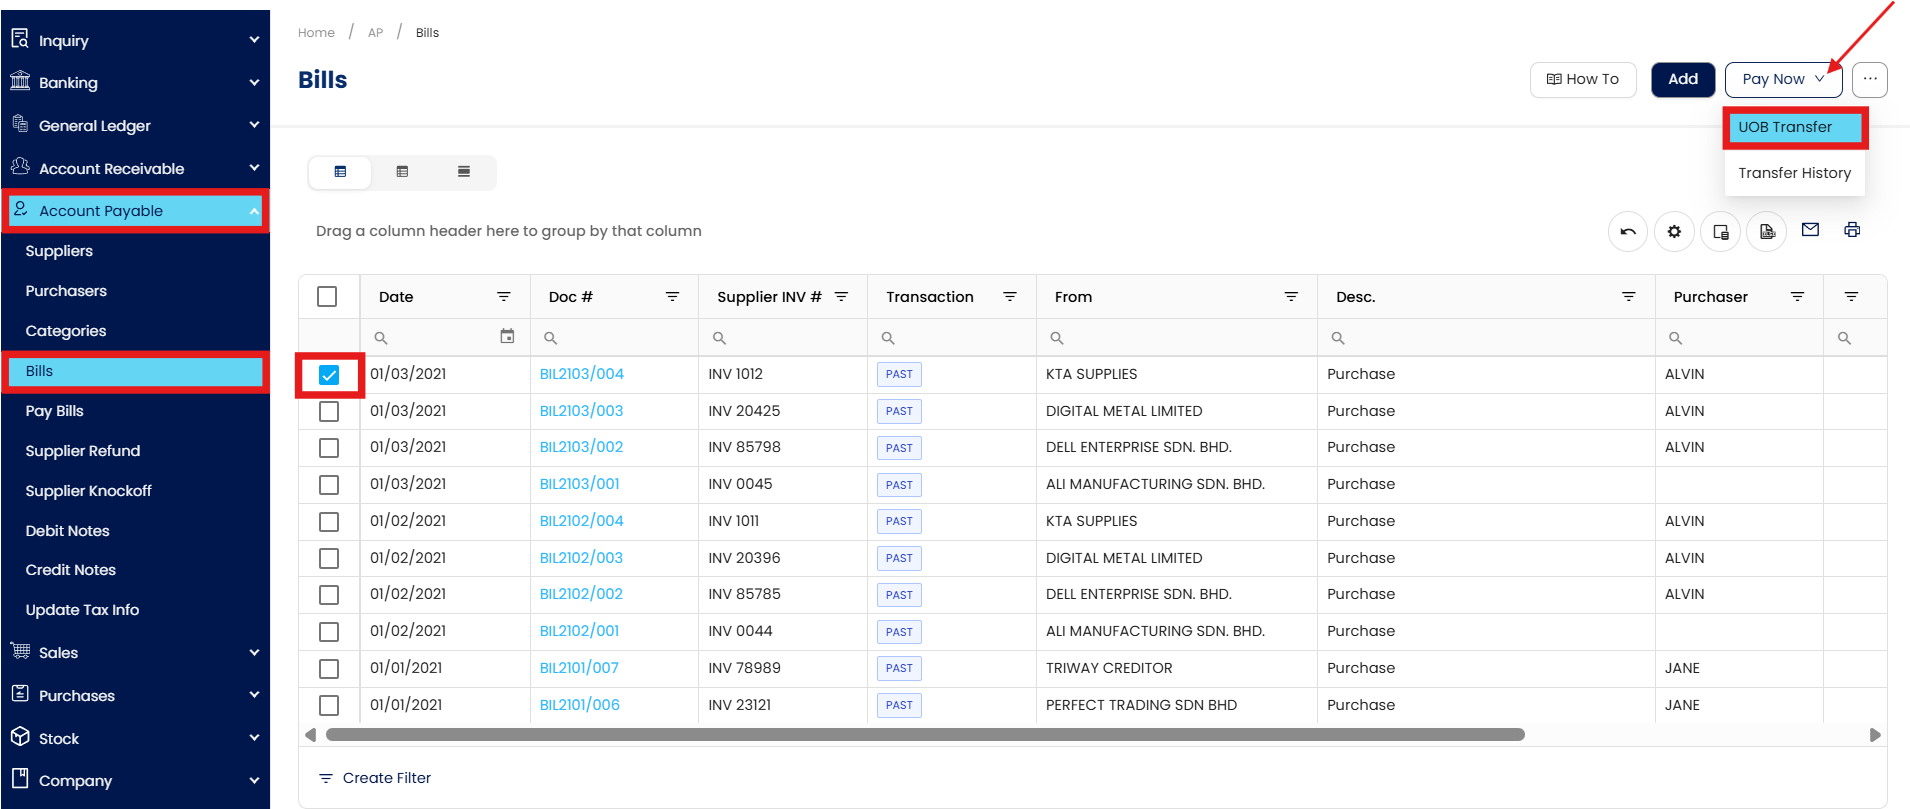Image resolution: width=1910 pixels, height=809 pixels.
Task: Click the printer icon
Action: 1852,230
